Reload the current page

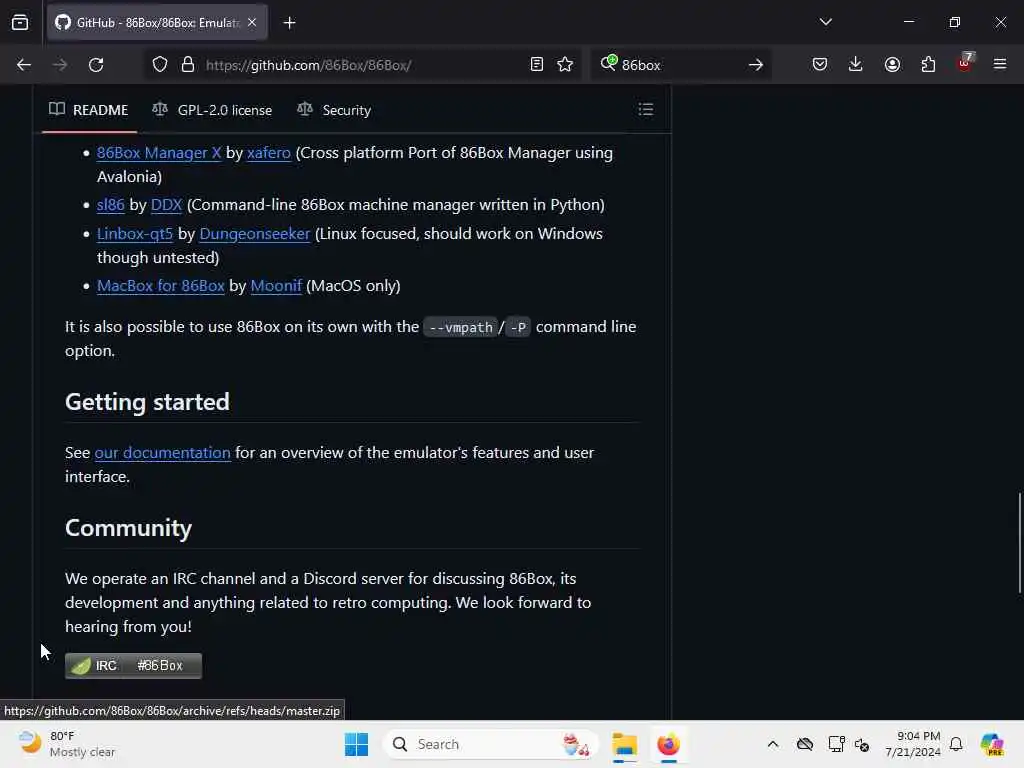tap(96, 65)
